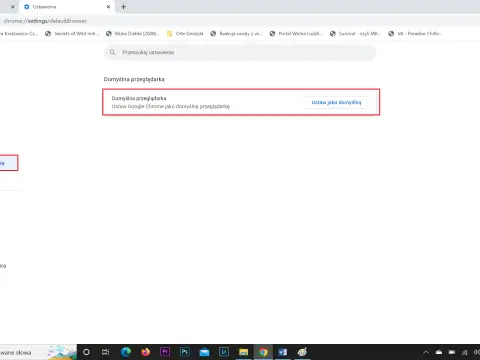Open the bookmark ending in 'Krakowsko-Cz...'
480x360 pixels.
tap(19, 34)
